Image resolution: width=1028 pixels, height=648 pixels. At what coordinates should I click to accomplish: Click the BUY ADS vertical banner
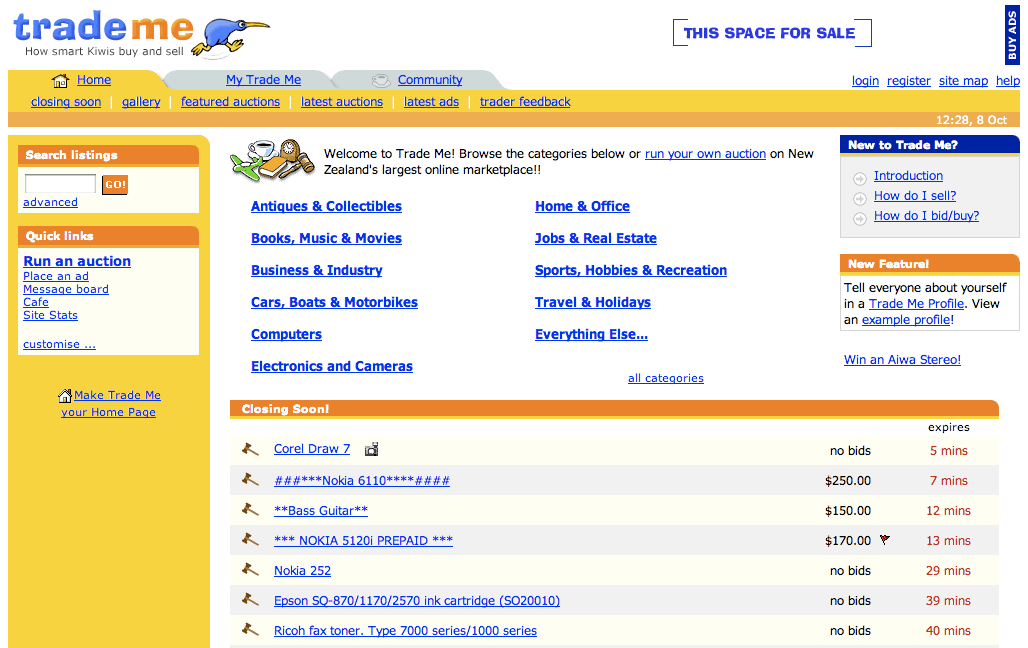click(x=1012, y=35)
